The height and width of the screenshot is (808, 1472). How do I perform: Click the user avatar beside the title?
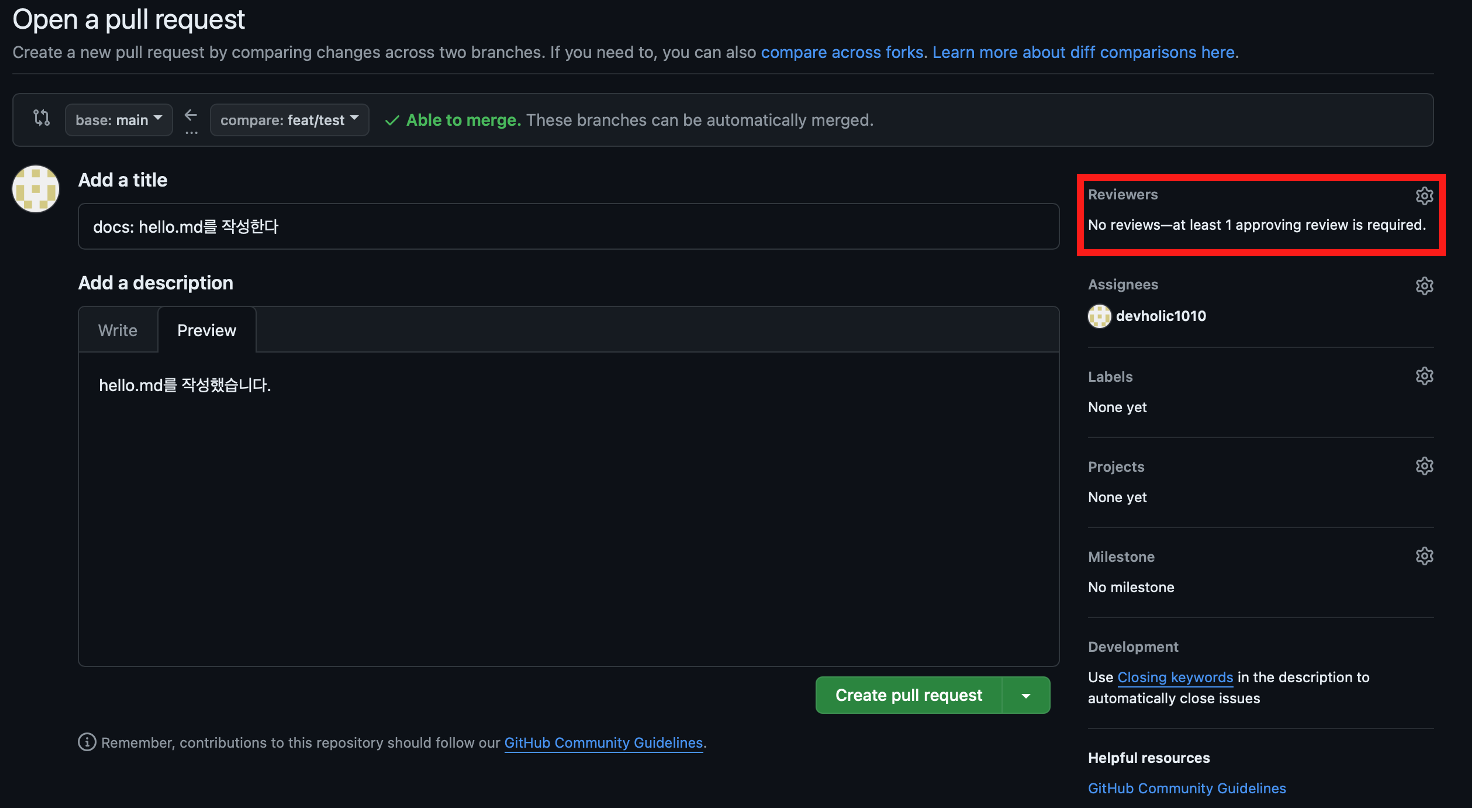(36, 188)
